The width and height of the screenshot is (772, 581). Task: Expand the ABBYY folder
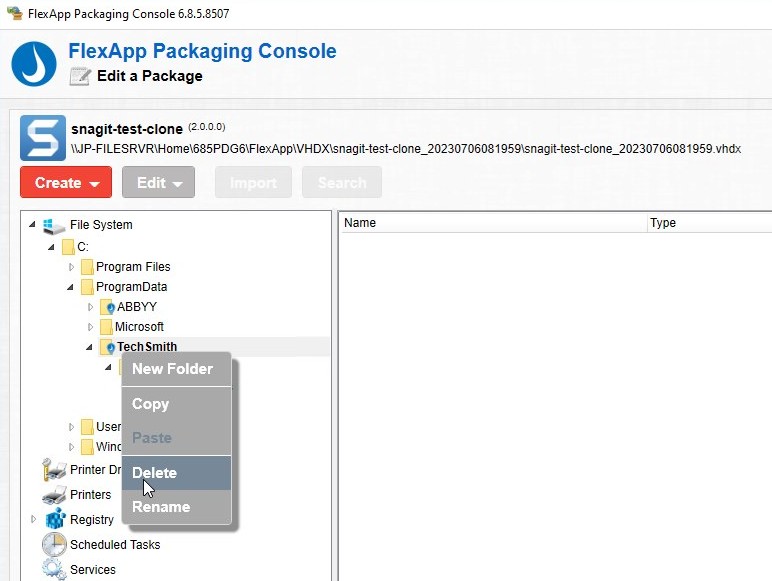91,307
